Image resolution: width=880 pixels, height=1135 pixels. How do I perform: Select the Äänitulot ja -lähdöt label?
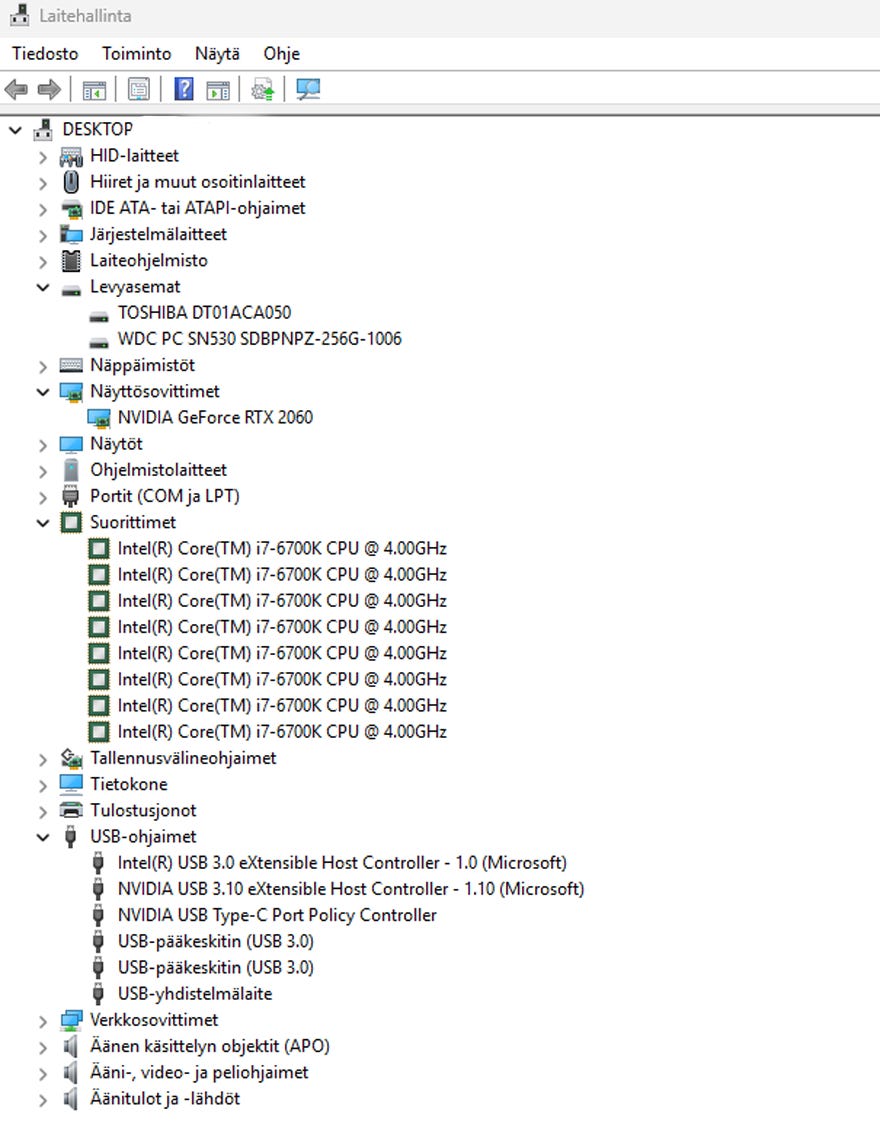164,1099
